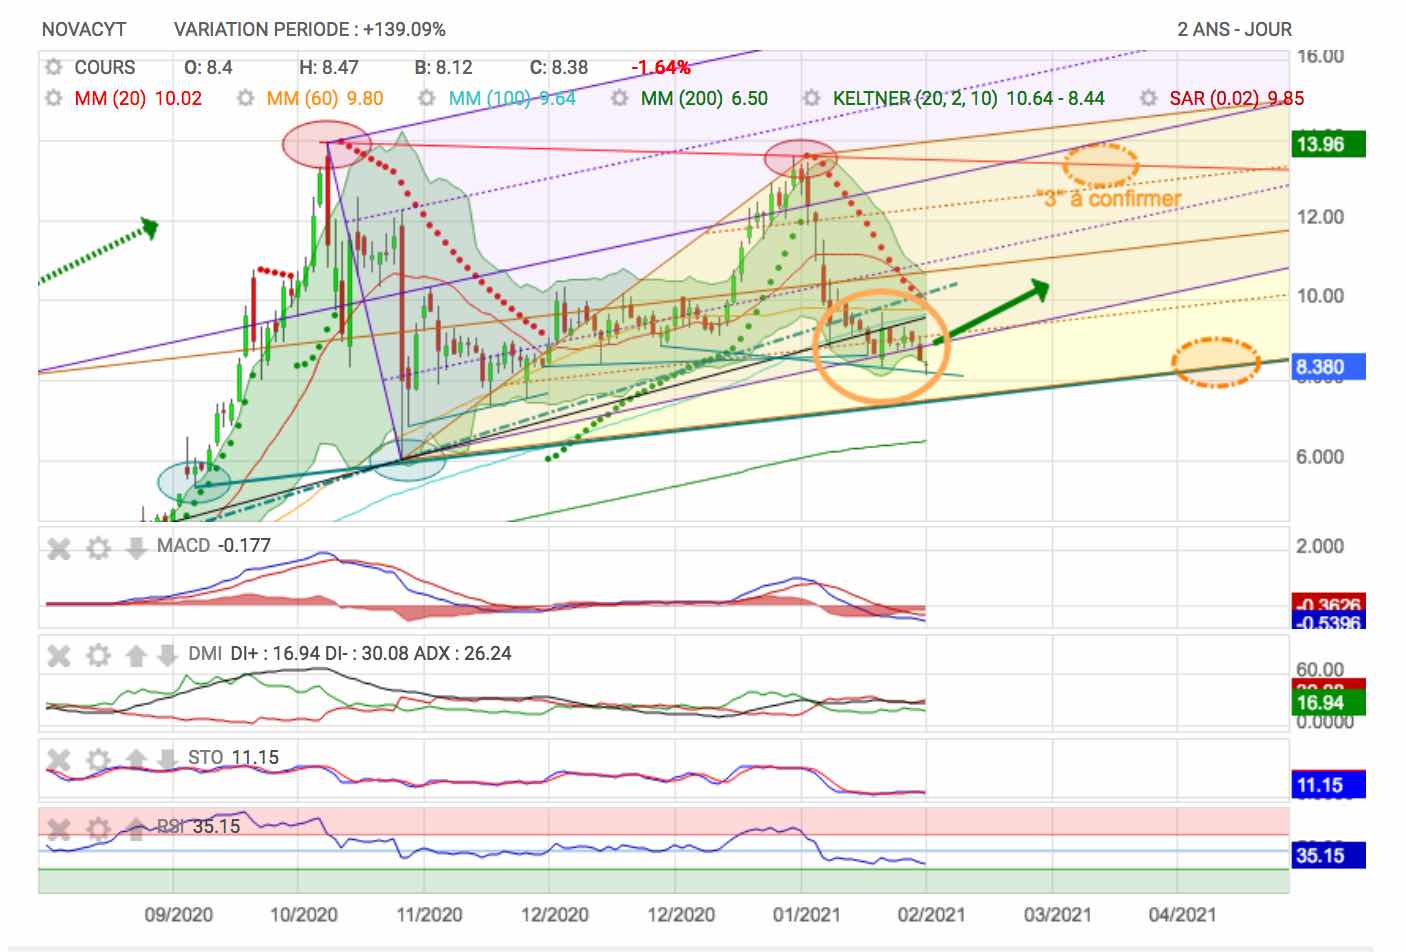Click the SAR (0.02) 9.85 legend label
Screen dimensions: 1406x952
click(x=1237, y=98)
